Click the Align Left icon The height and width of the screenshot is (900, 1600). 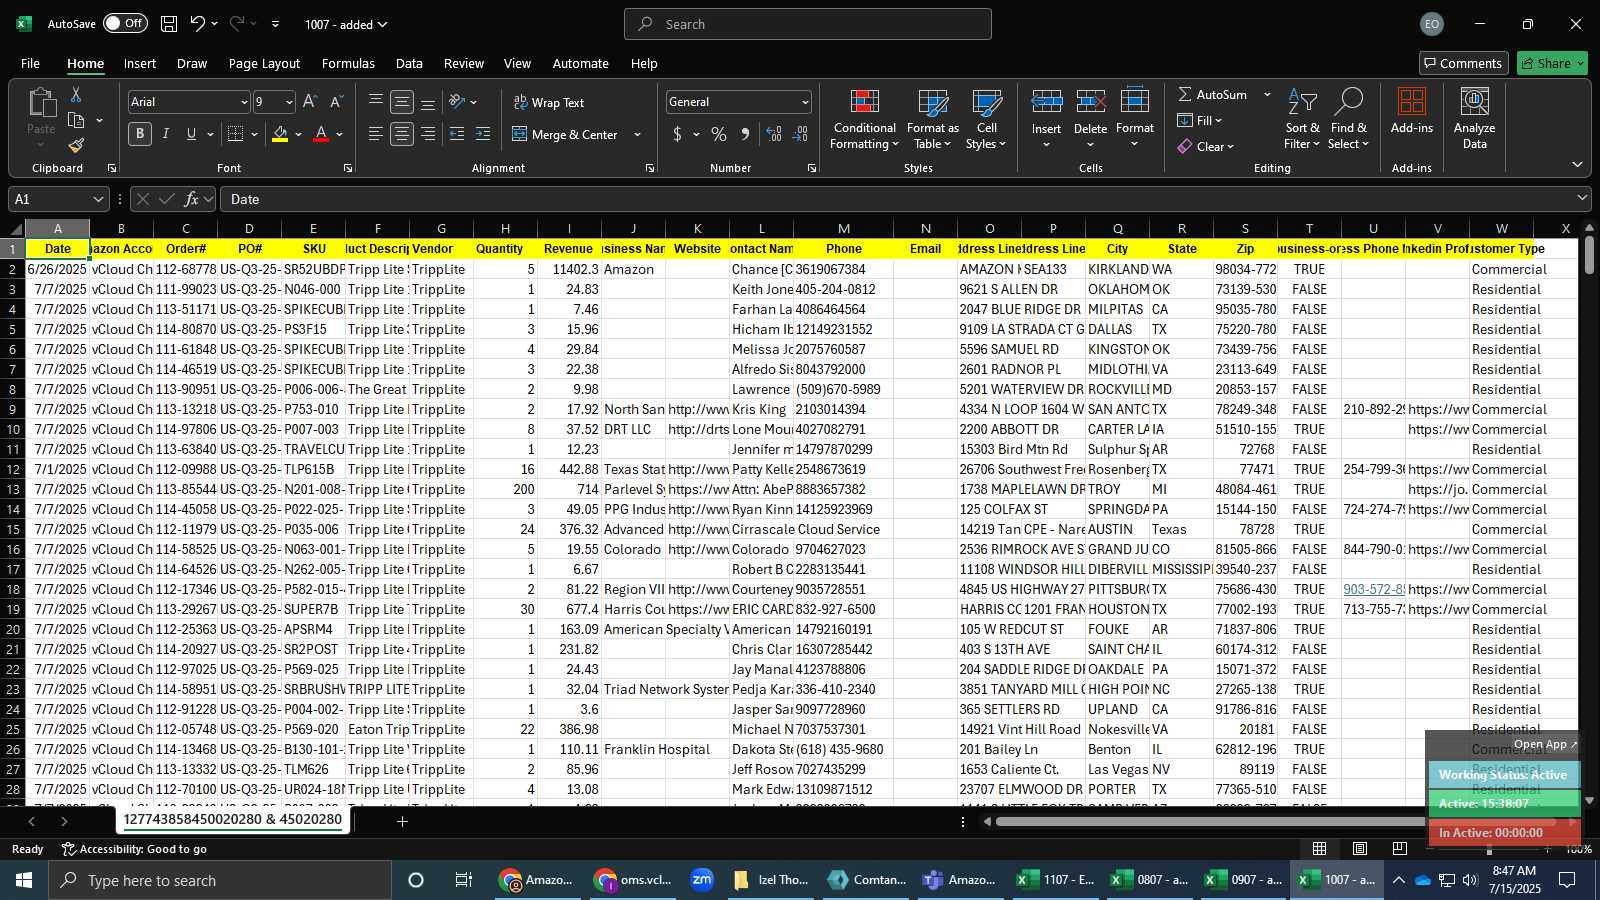click(x=376, y=134)
